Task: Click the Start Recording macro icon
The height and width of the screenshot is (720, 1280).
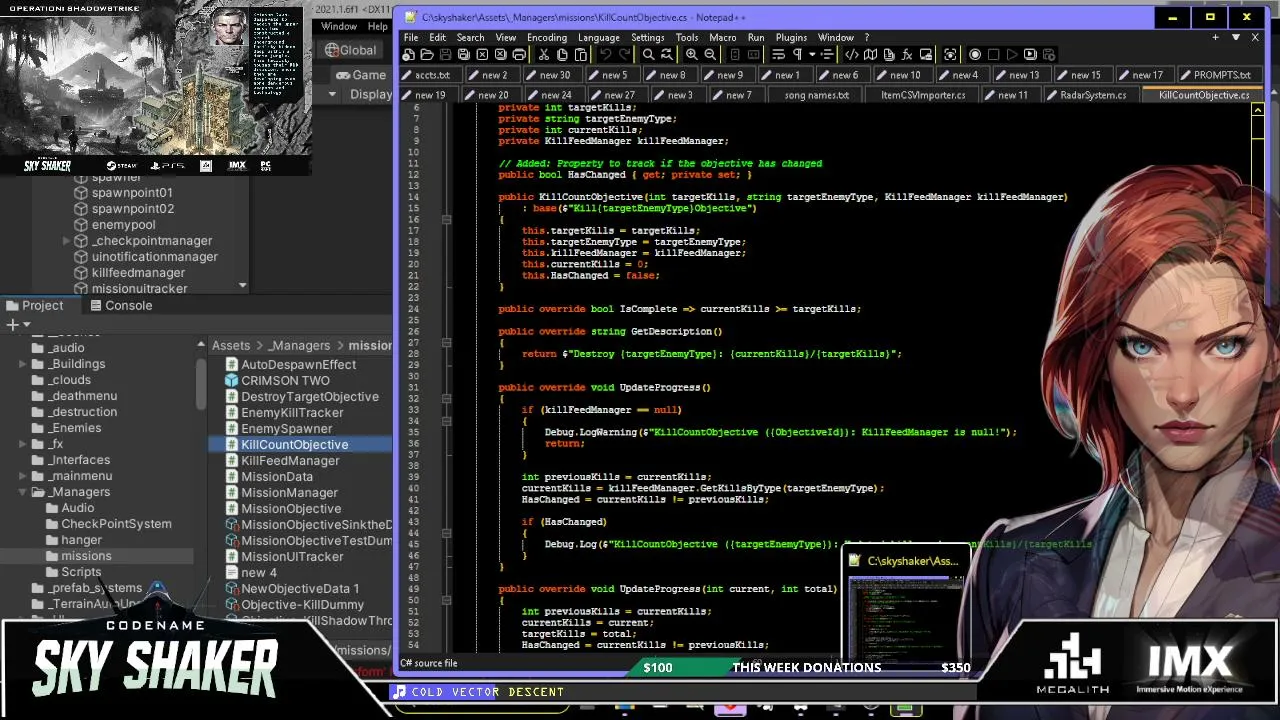Action: pos(975,55)
